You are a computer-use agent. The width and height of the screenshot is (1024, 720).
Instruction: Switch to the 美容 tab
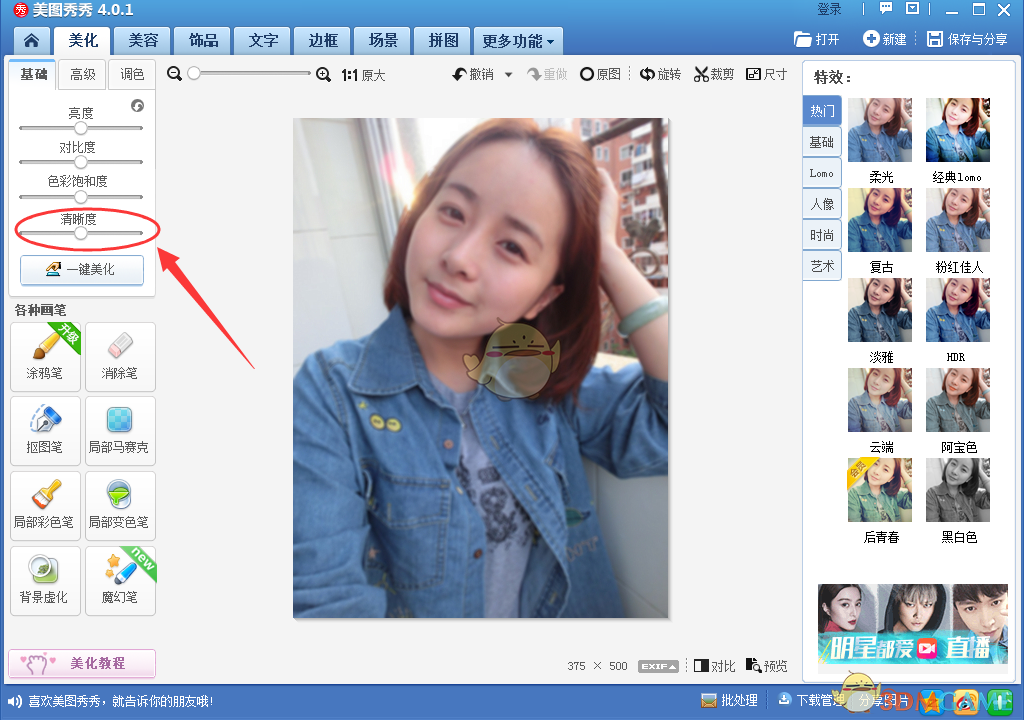pyautogui.click(x=143, y=40)
